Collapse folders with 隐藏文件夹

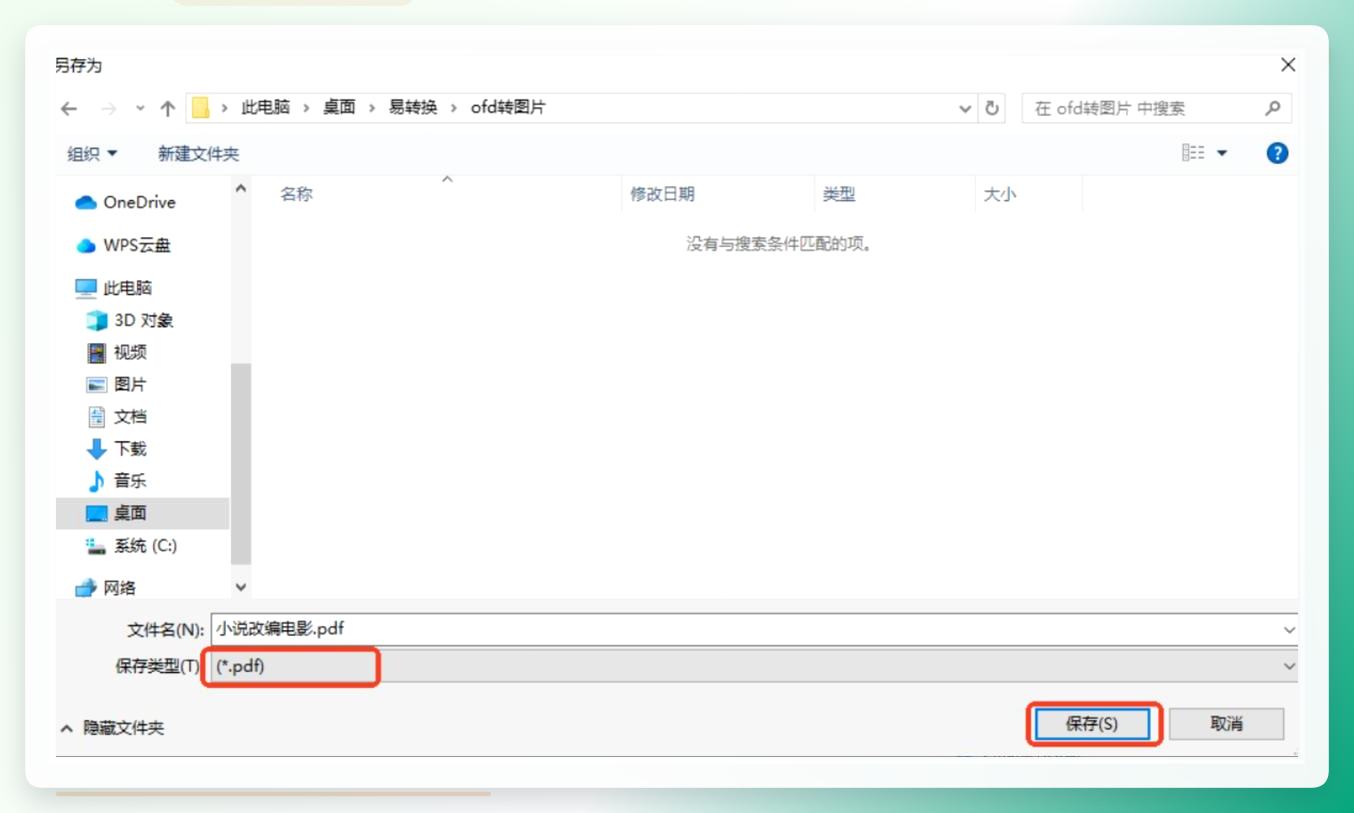click(x=112, y=728)
